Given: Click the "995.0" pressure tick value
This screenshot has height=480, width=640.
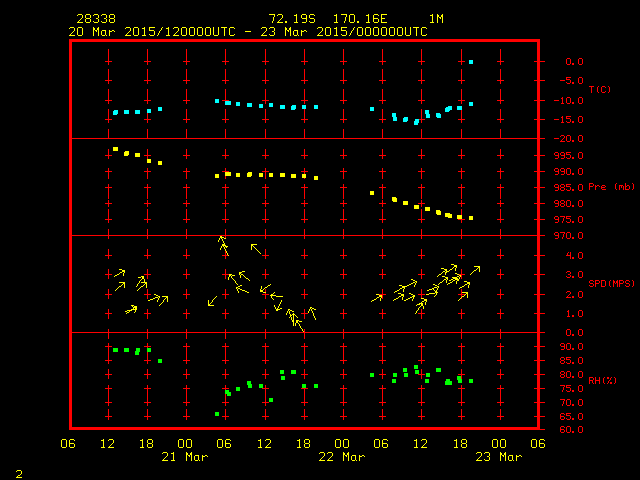Looking at the screenshot, I should [569, 156].
